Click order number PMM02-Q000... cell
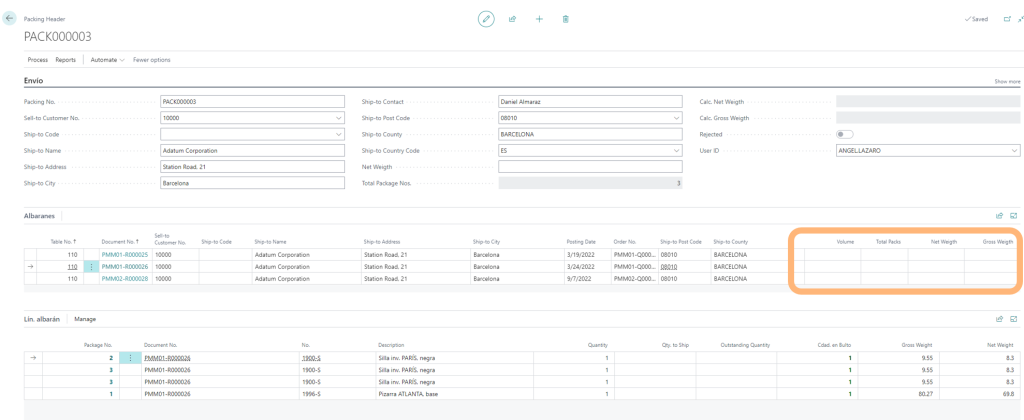This screenshot has width=1024, height=420. [x=633, y=278]
